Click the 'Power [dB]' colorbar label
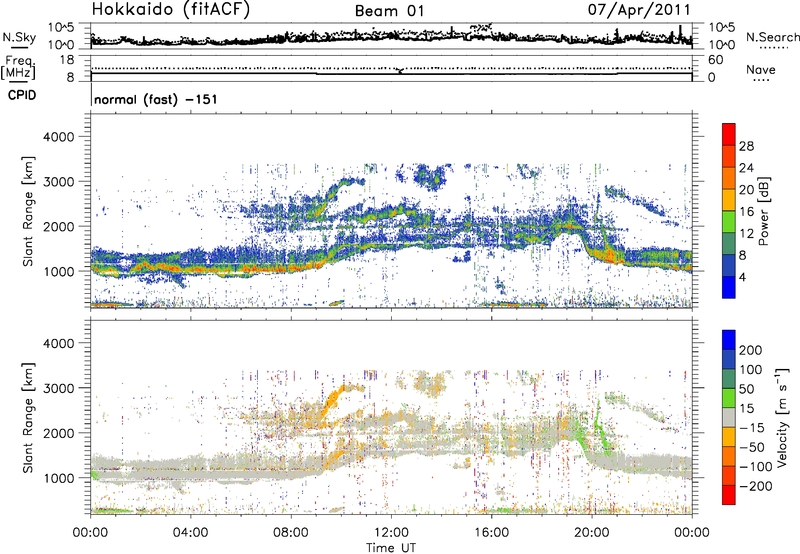 pos(764,211)
